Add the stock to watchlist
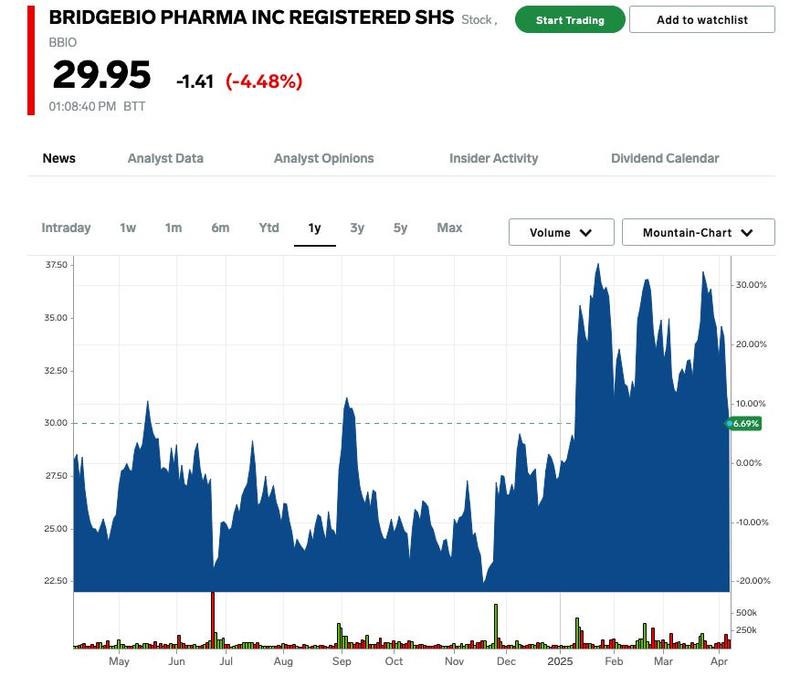800x677 pixels. [702, 20]
